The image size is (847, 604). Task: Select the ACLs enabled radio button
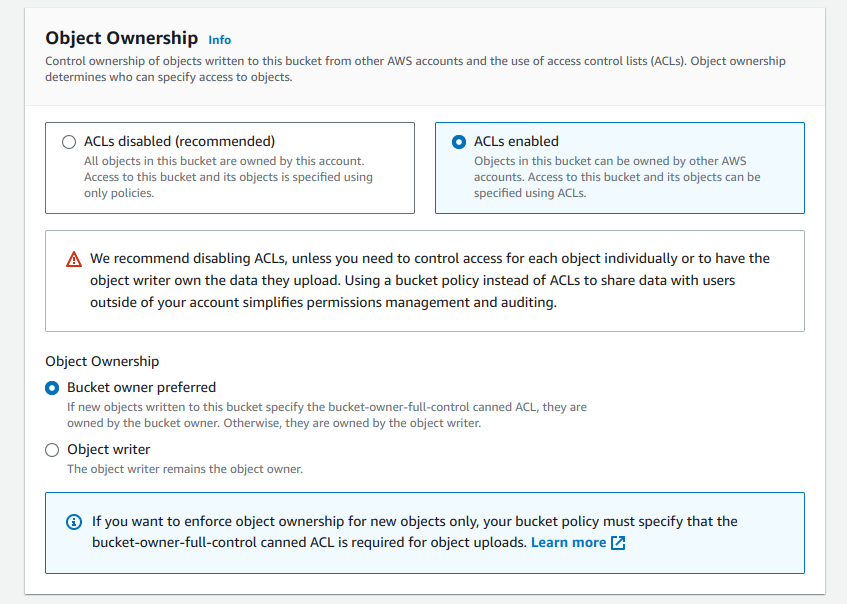459,142
